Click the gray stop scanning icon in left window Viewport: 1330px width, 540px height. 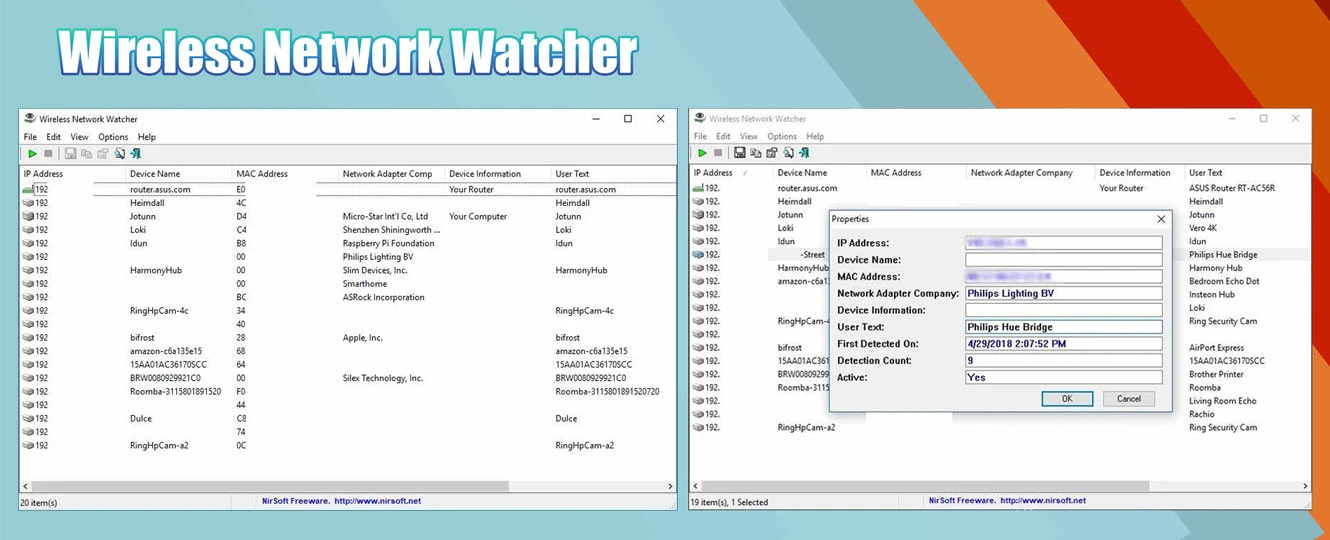point(48,154)
